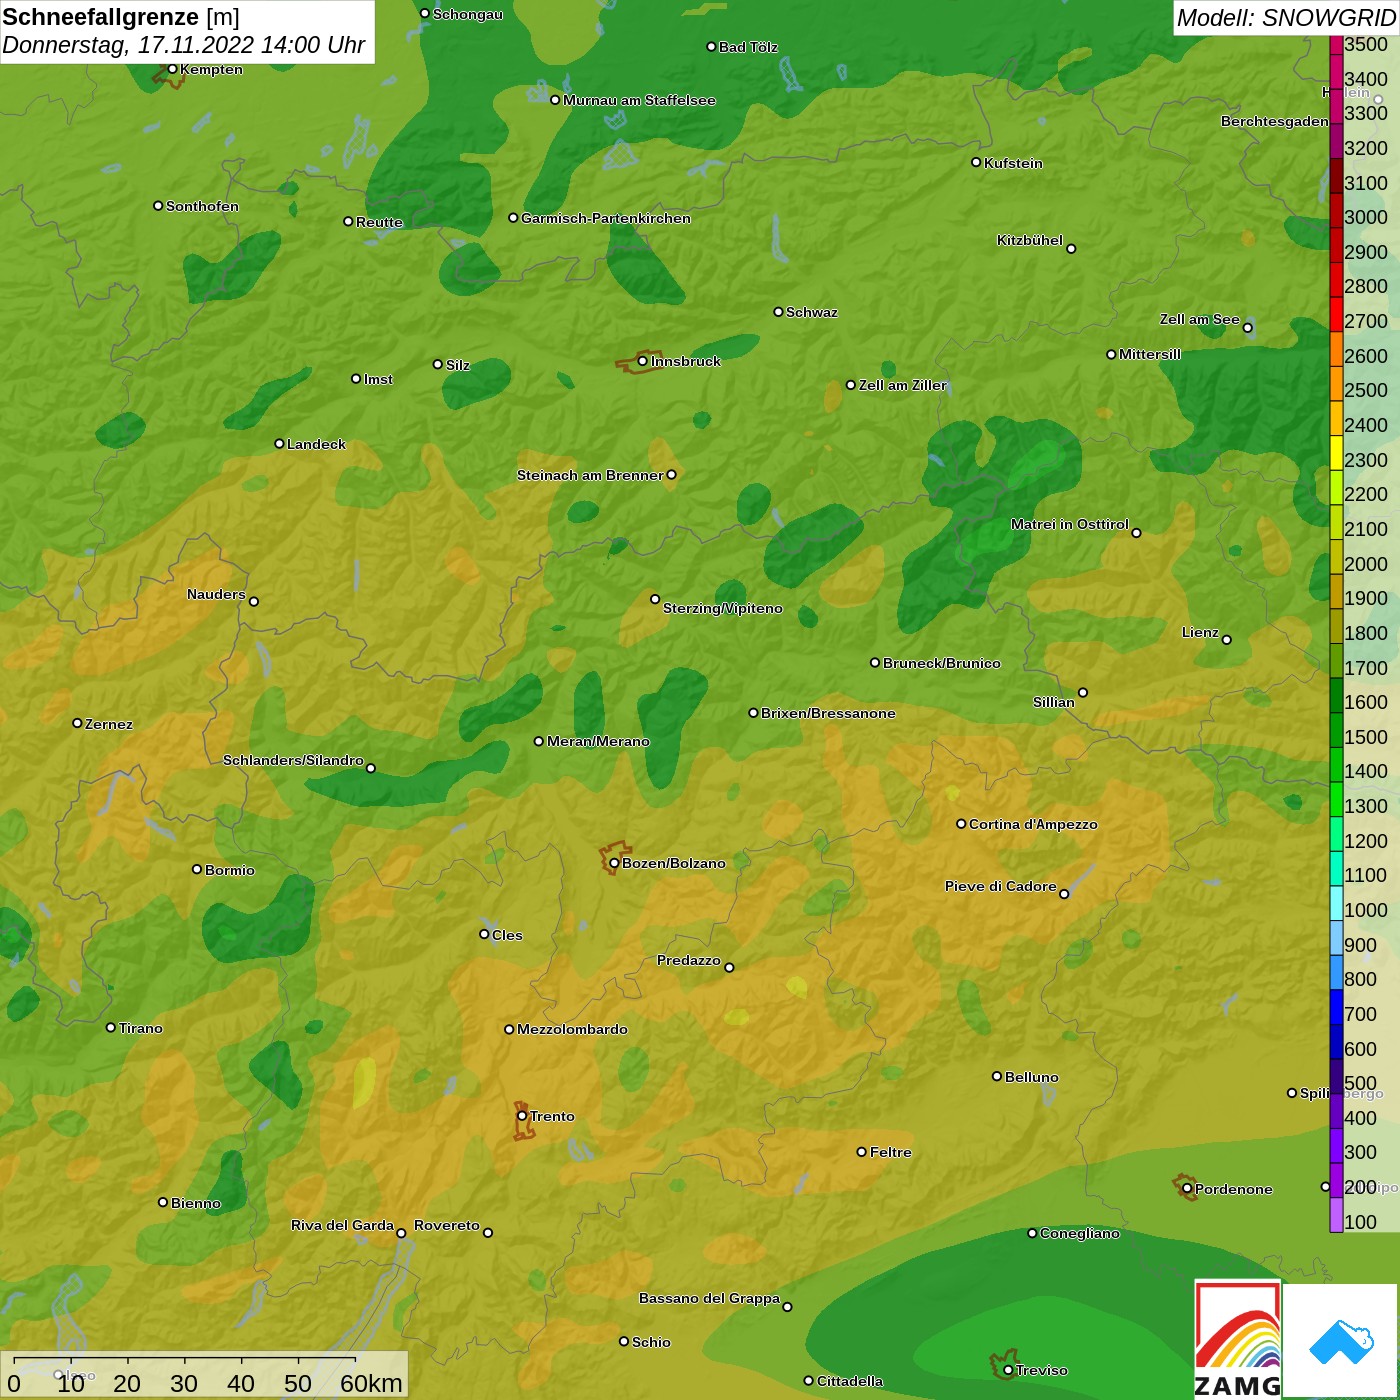Viewport: 1400px width, 1400px height.
Task: Select the Treviso city marker
Action: click(1008, 1369)
